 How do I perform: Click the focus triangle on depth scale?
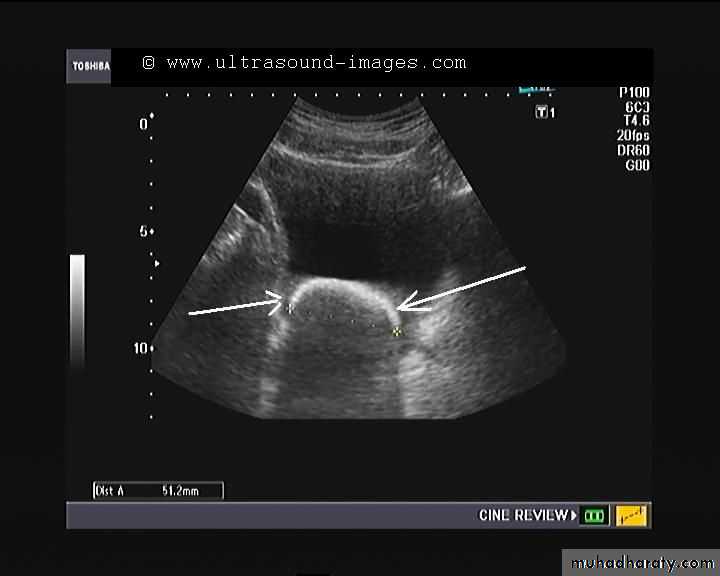coord(156,263)
